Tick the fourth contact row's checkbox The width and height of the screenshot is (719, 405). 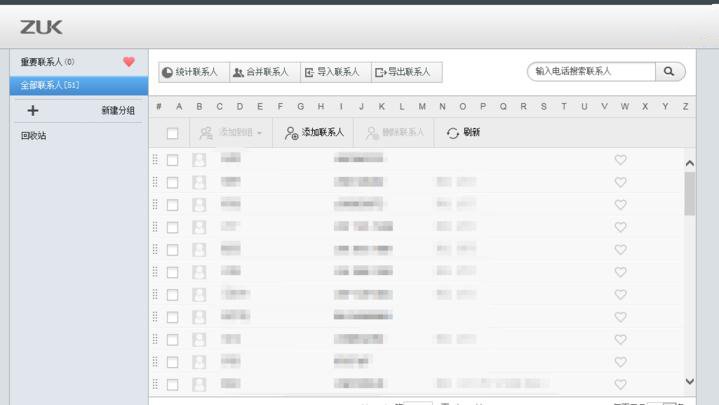click(x=172, y=227)
